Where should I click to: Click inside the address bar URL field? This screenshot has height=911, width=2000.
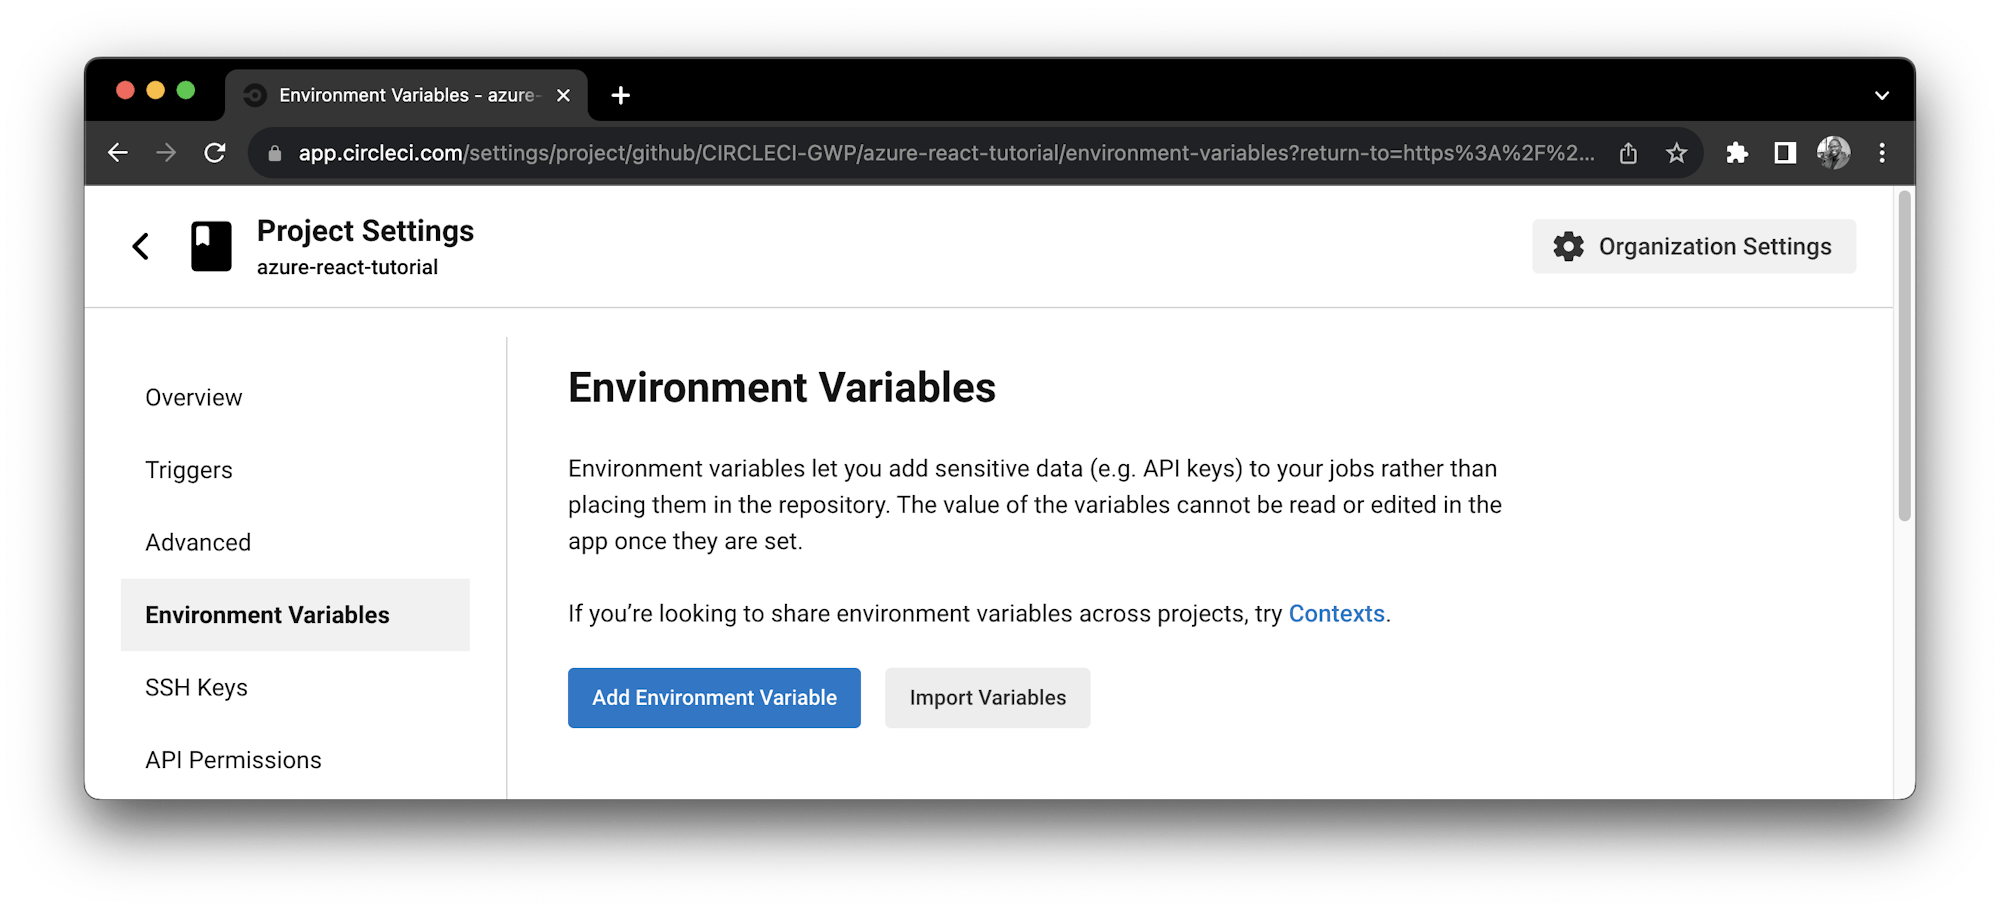[x=900, y=152]
